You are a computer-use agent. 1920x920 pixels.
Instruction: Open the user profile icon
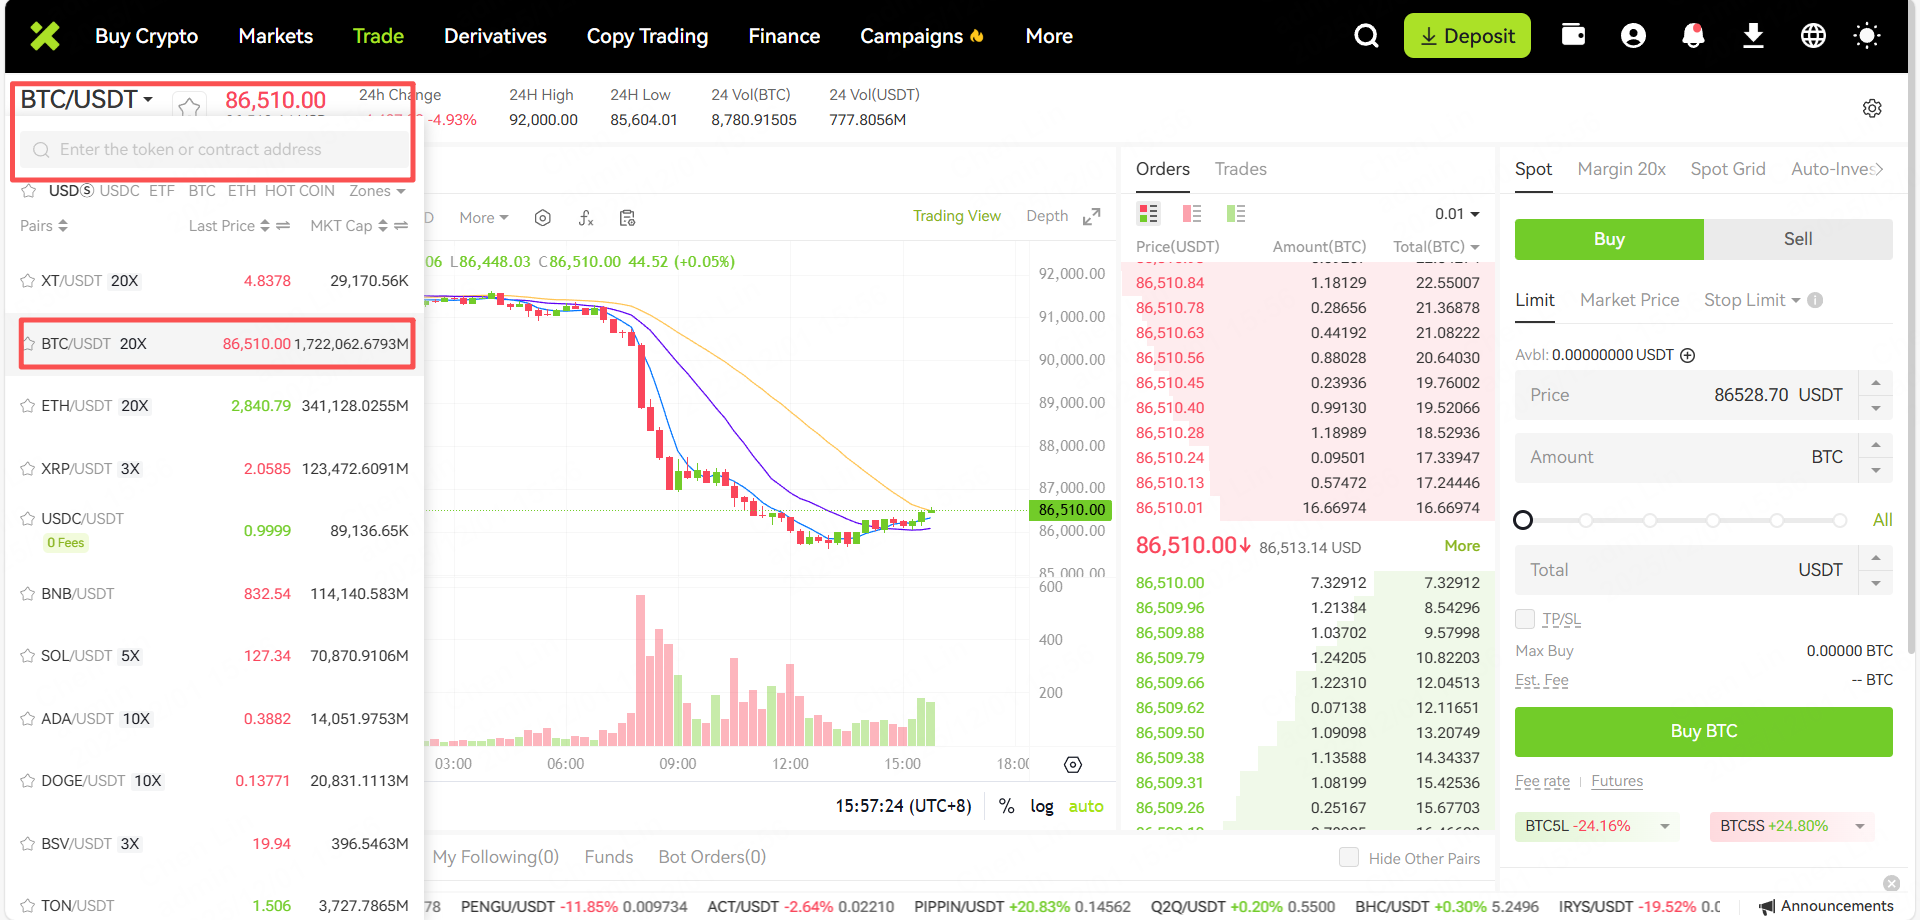click(x=1633, y=36)
